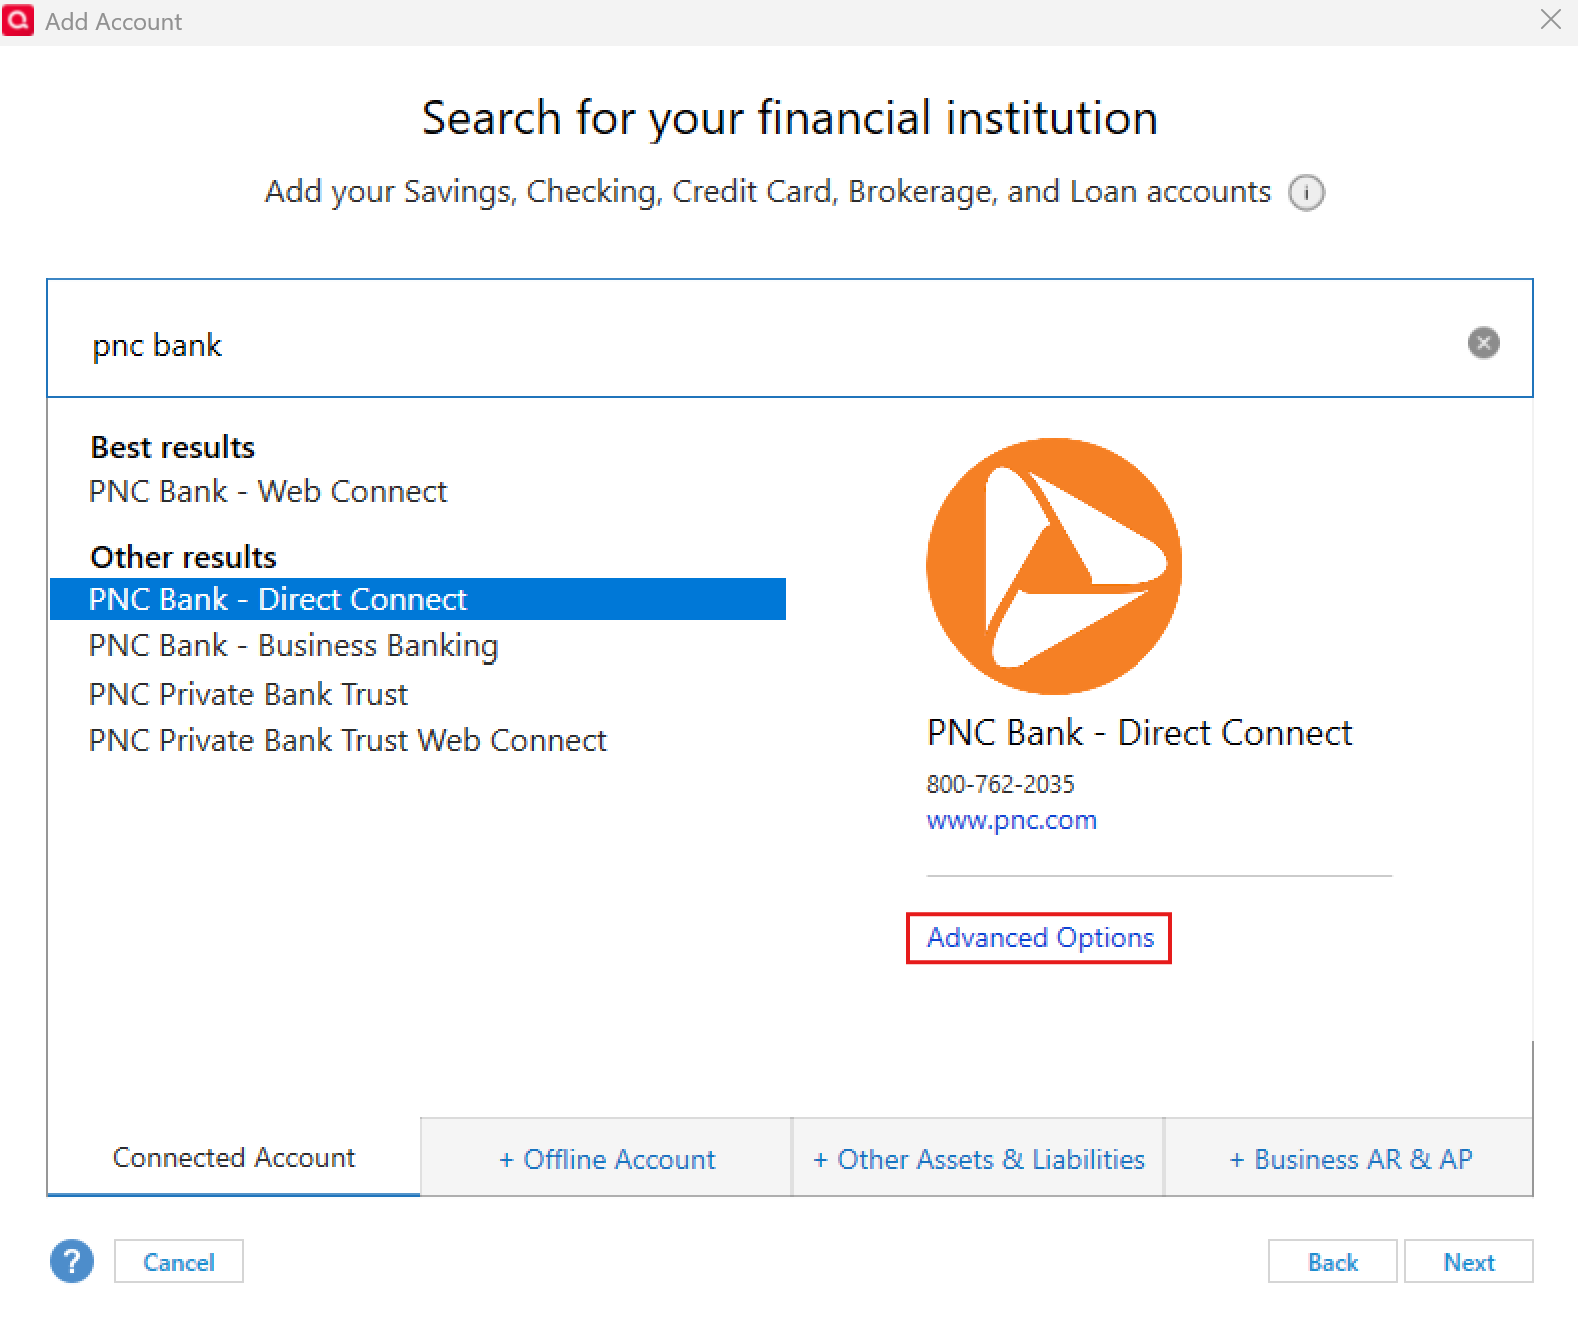Click the info icon beside the subtitle
1578x1320 pixels.
pyautogui.click(x=1306, y=192)
